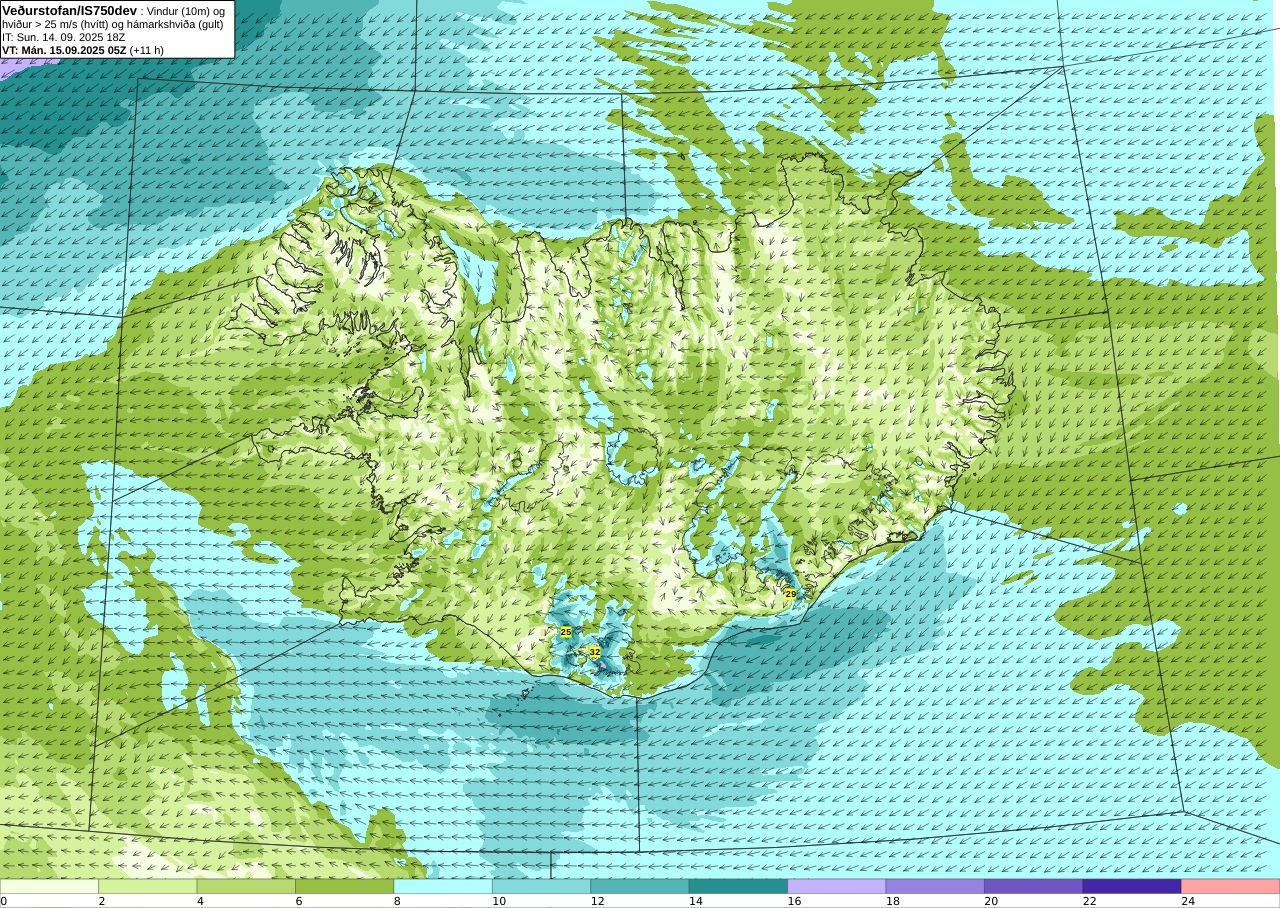Click the 'VT: Mán. 15.09.2025 05Z' line

[64, 50]
